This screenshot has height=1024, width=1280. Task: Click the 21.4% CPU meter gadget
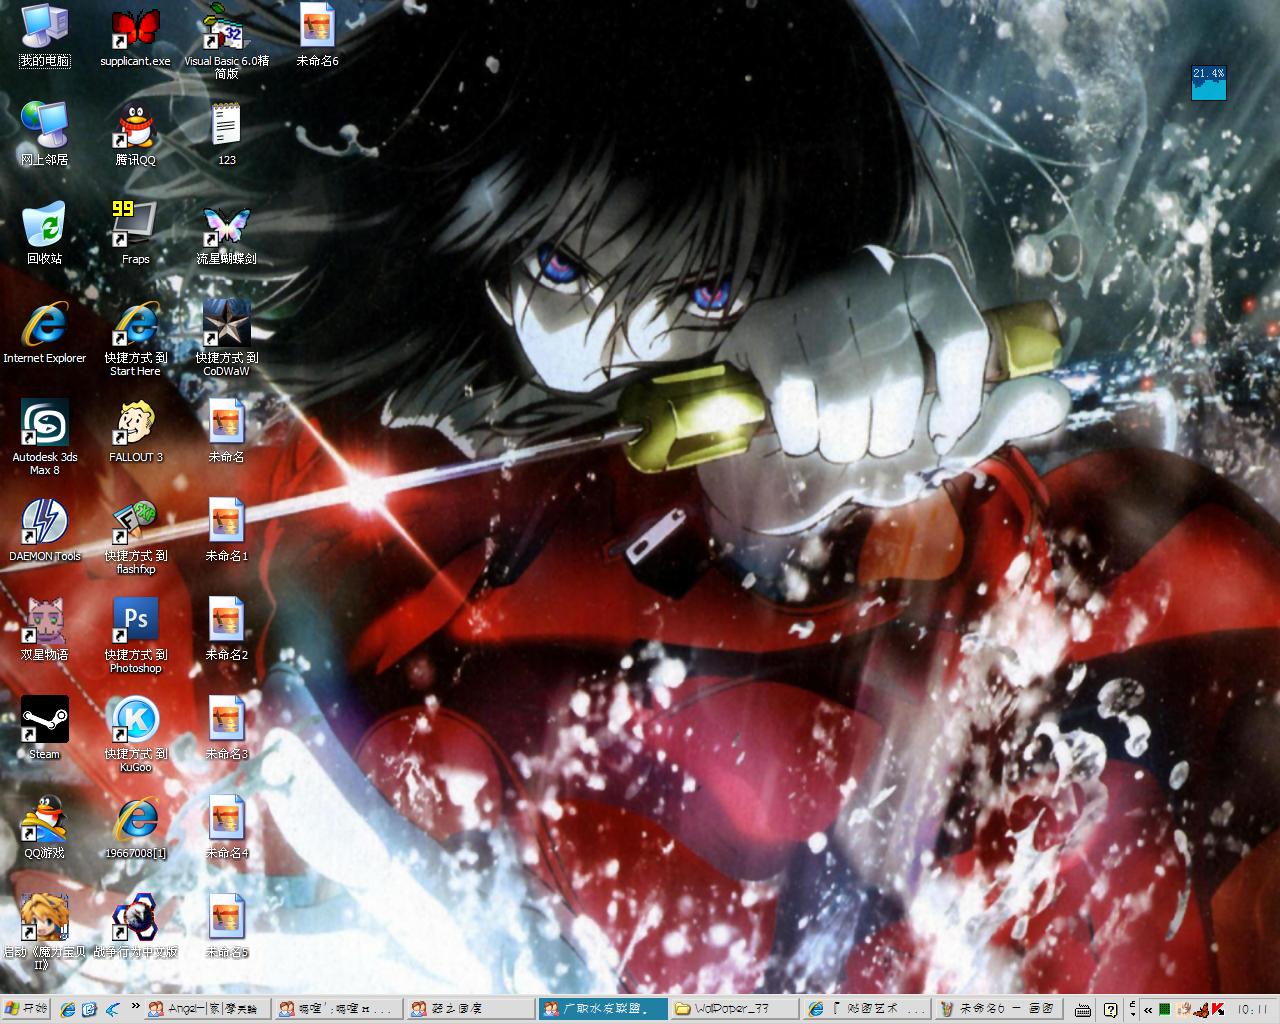point(1208,82)
